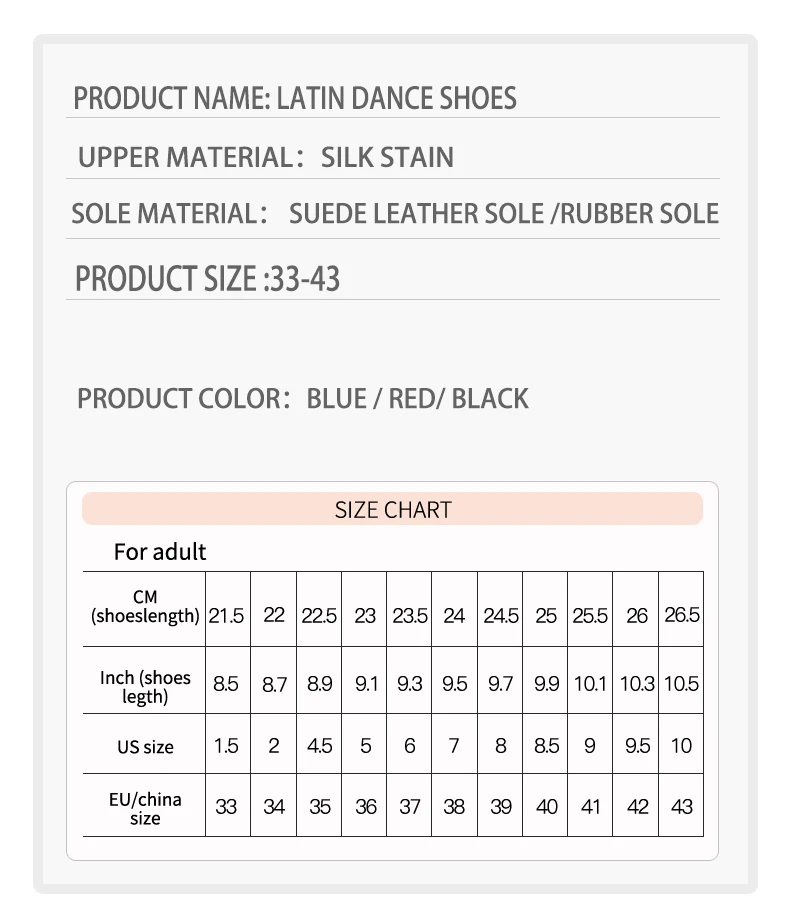Screen dimensions: 790x910
Task: Click the 26.5 cell in the CM row
Action: click(x=681, y=614)
